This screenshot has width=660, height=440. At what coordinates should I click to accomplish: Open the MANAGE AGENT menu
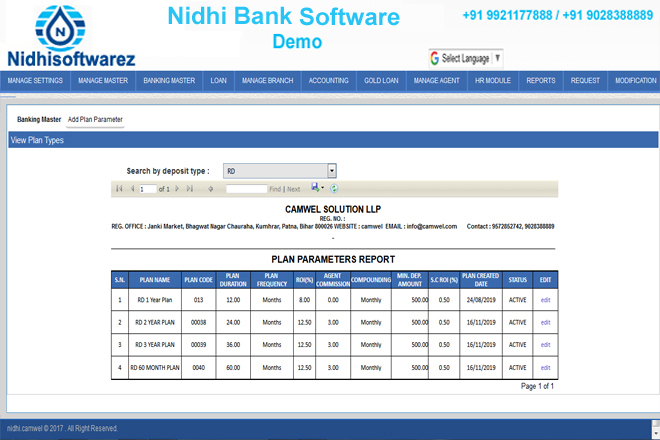(x=436, y=81)
